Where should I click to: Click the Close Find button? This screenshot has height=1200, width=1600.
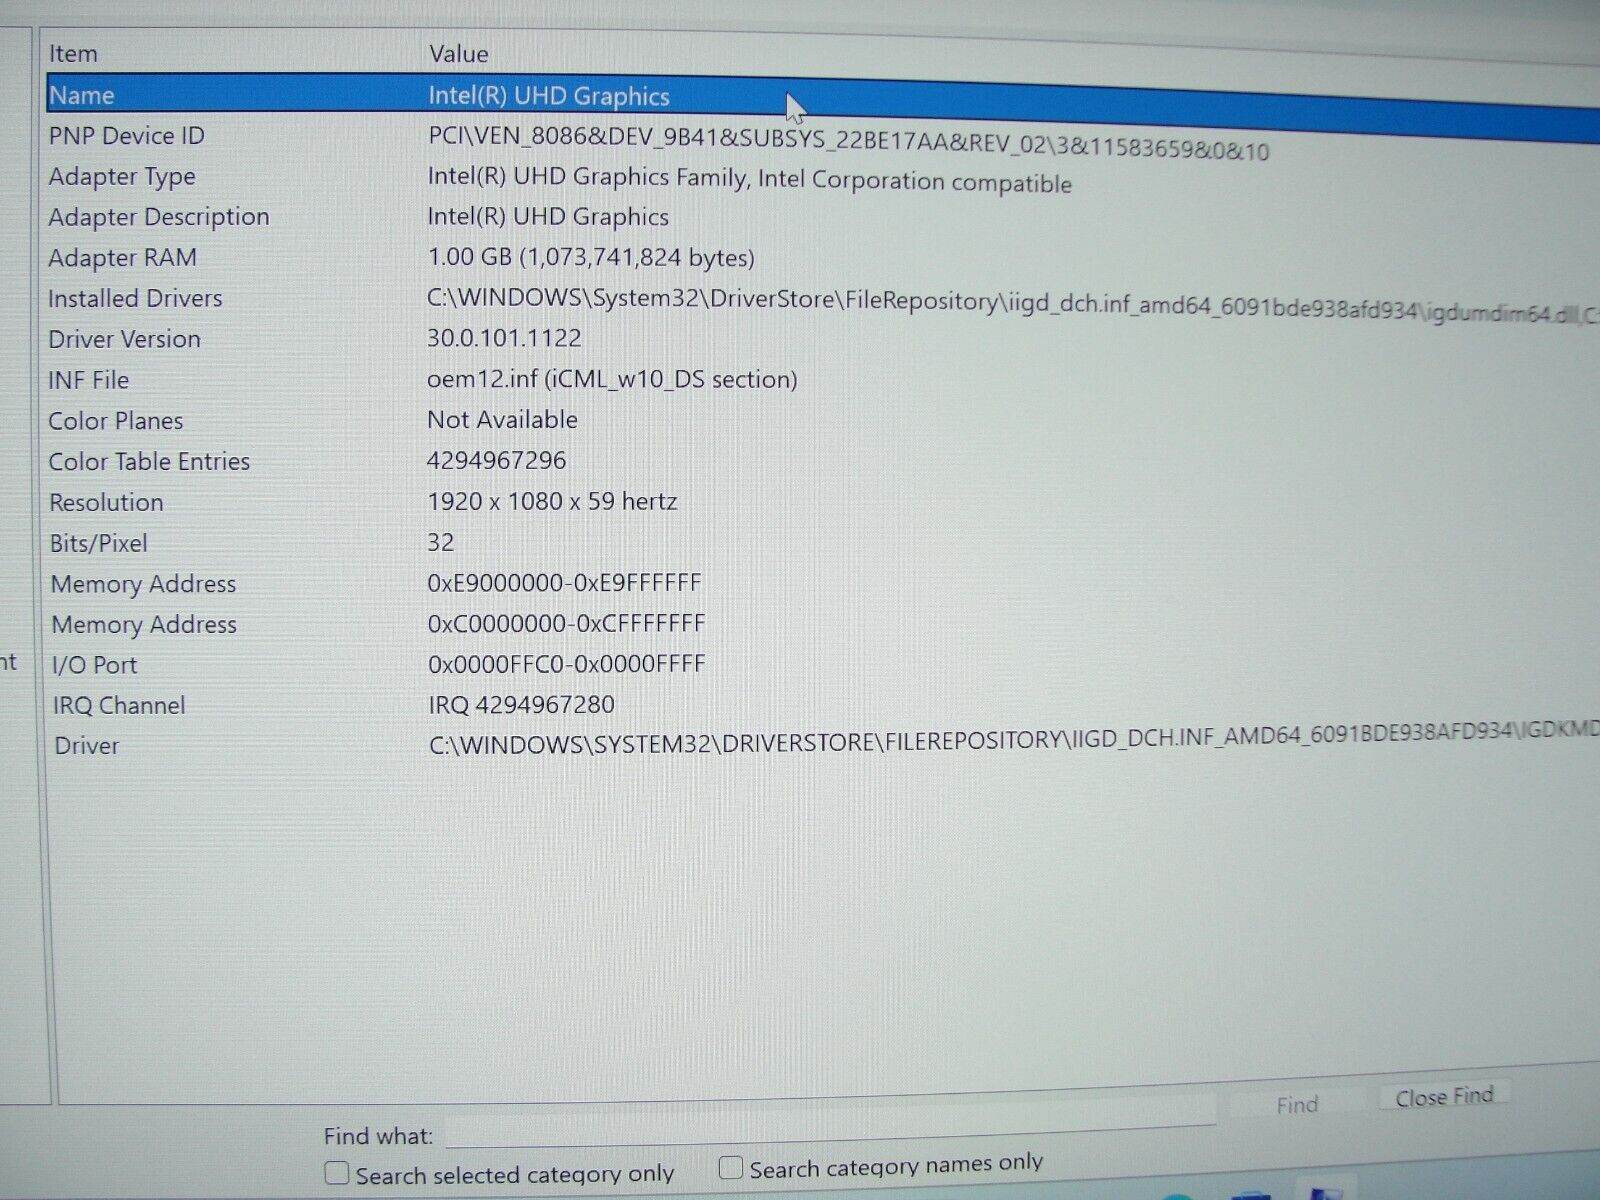coord(1442,1096)
